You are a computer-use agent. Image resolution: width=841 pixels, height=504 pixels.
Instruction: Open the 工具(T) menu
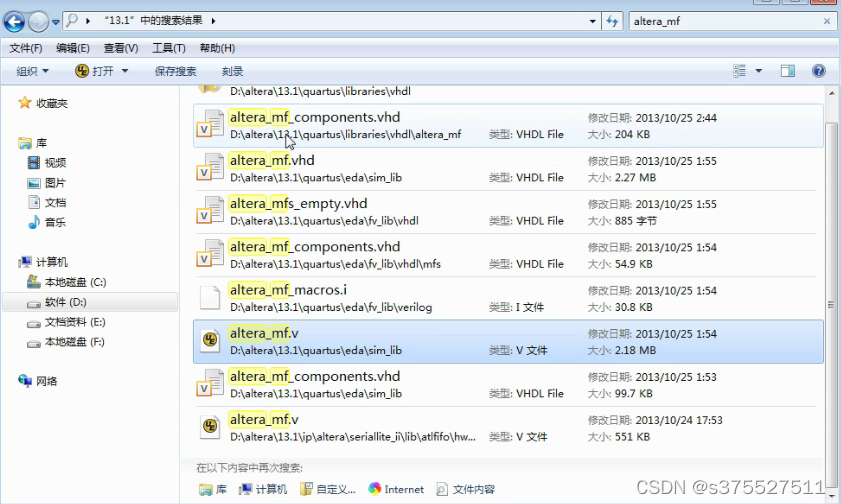(x=168, y=48)
